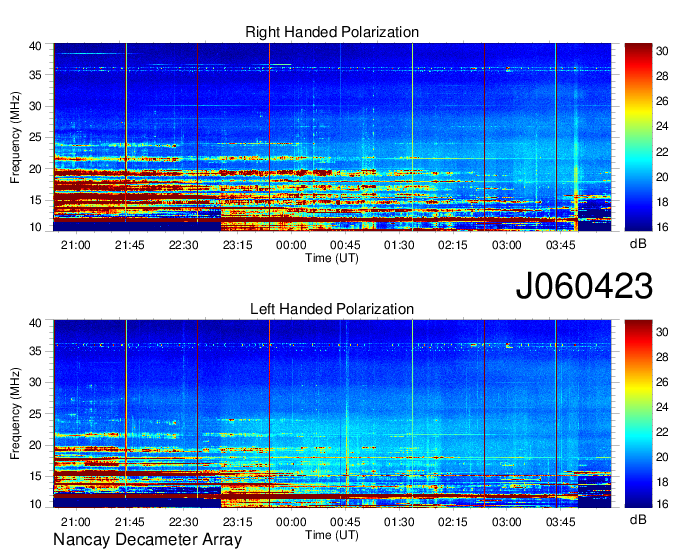Click the Left Handed plot color bar
Screen dimensions: 680x552
click(x=638, y=414)
